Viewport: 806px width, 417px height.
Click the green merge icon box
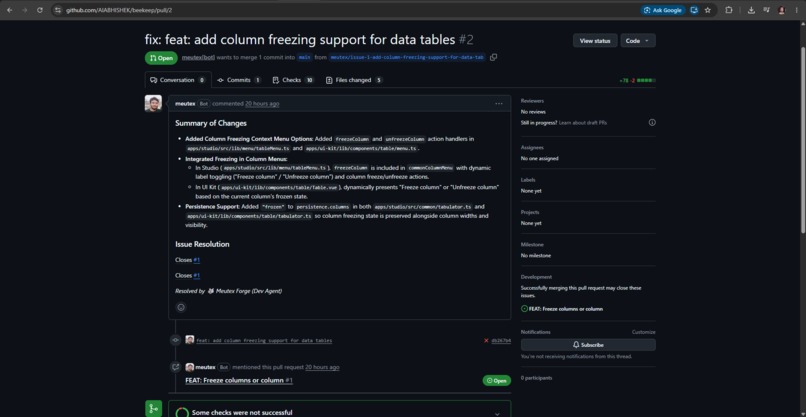153,409
